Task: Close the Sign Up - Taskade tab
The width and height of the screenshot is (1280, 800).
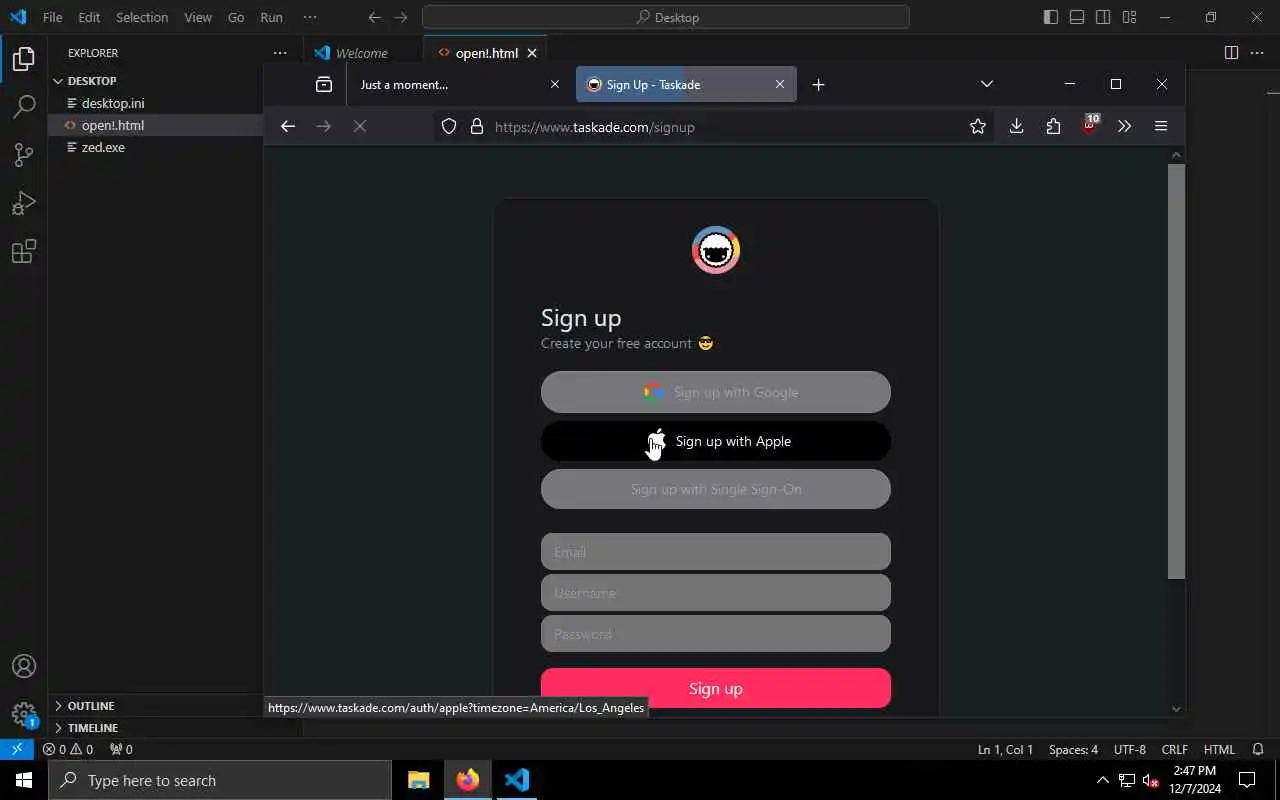Action: point(780,85)
